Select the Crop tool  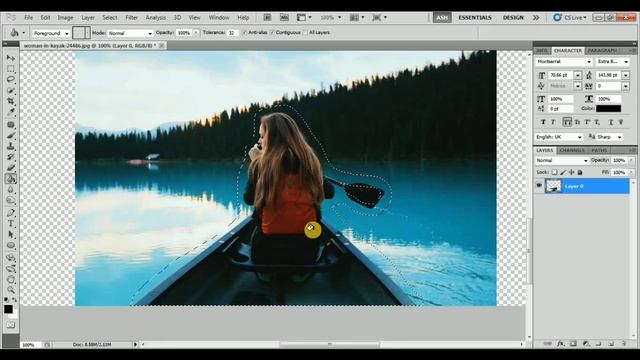(x=11, y=100)
